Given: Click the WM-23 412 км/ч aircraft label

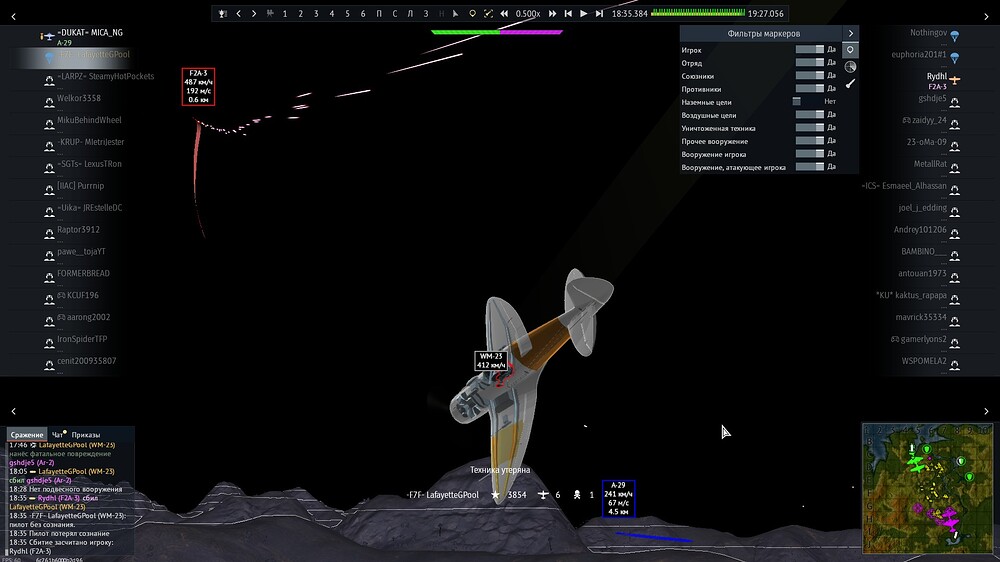Looking at the screenshot, I should [x=491, y=360].
